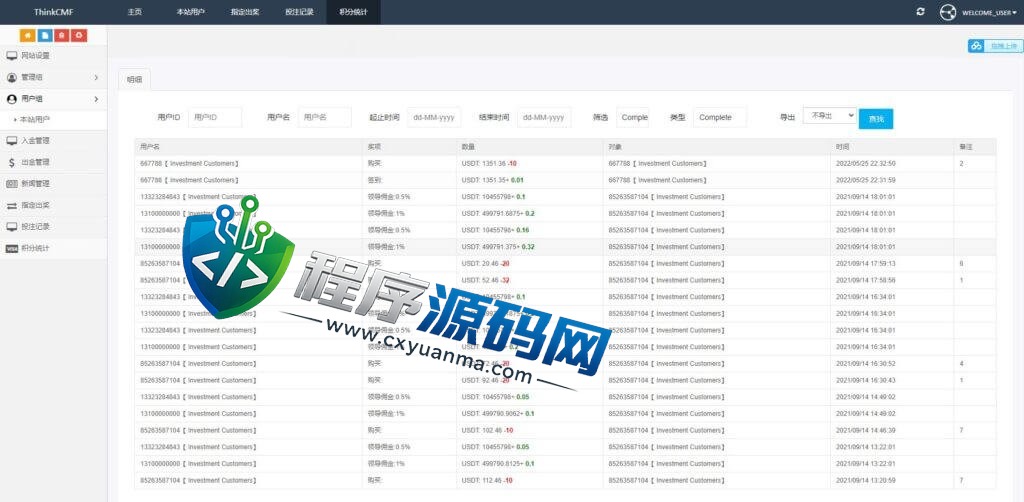Focus the 用户名 input field
The image size is (1024, 502).
coord(325,118)
